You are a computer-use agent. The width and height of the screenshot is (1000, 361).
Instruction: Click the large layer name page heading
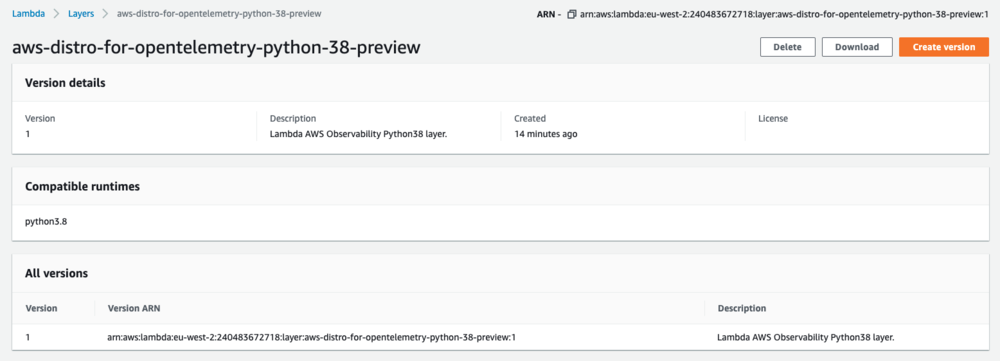tap(216, 47)
